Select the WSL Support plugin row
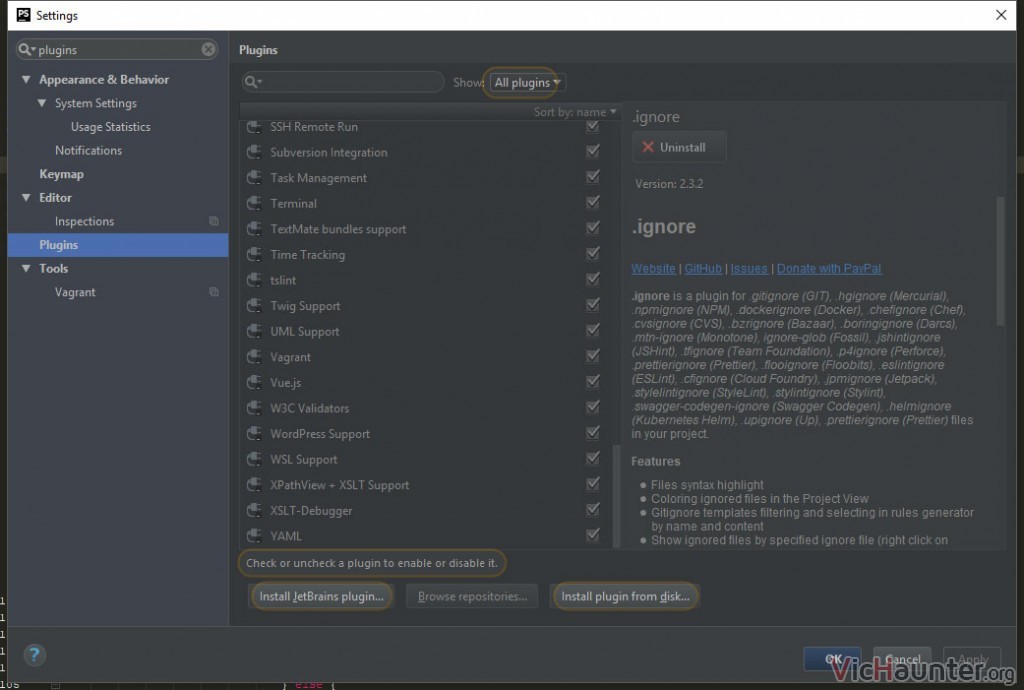 tap(424, 459)
